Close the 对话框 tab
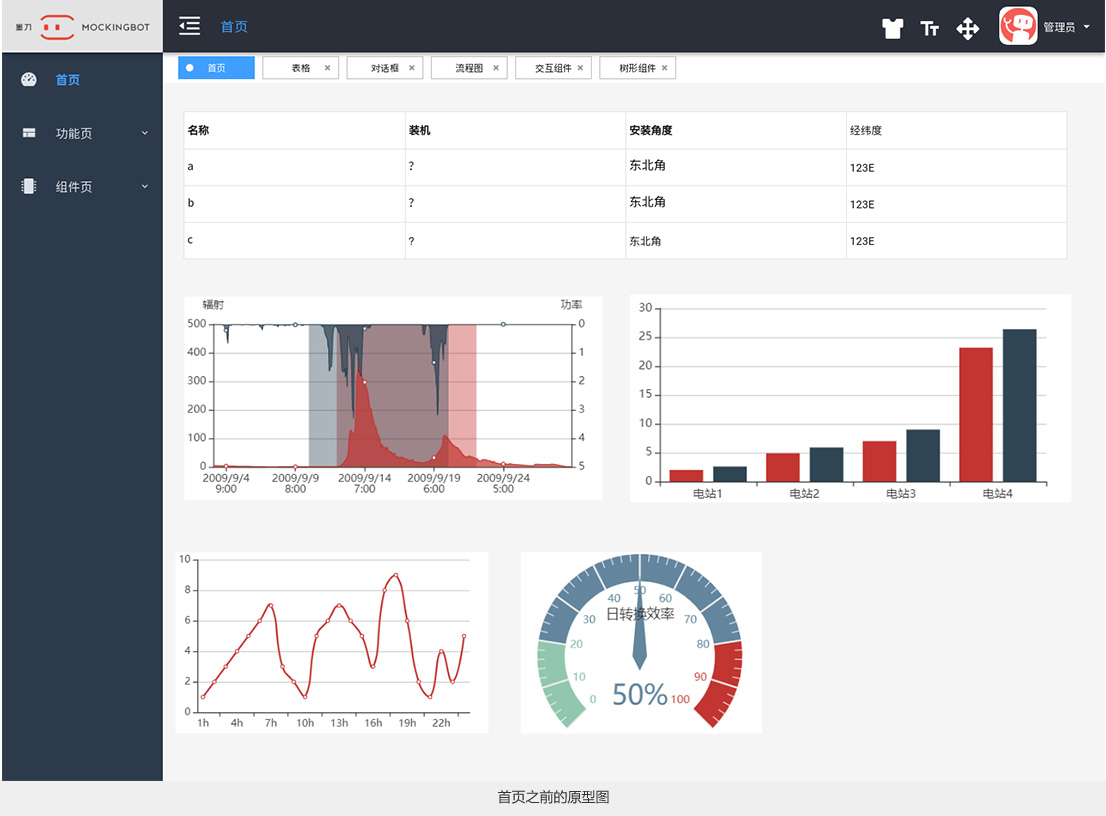Viewport: 1106px width, 816px height. pos(412,68)
